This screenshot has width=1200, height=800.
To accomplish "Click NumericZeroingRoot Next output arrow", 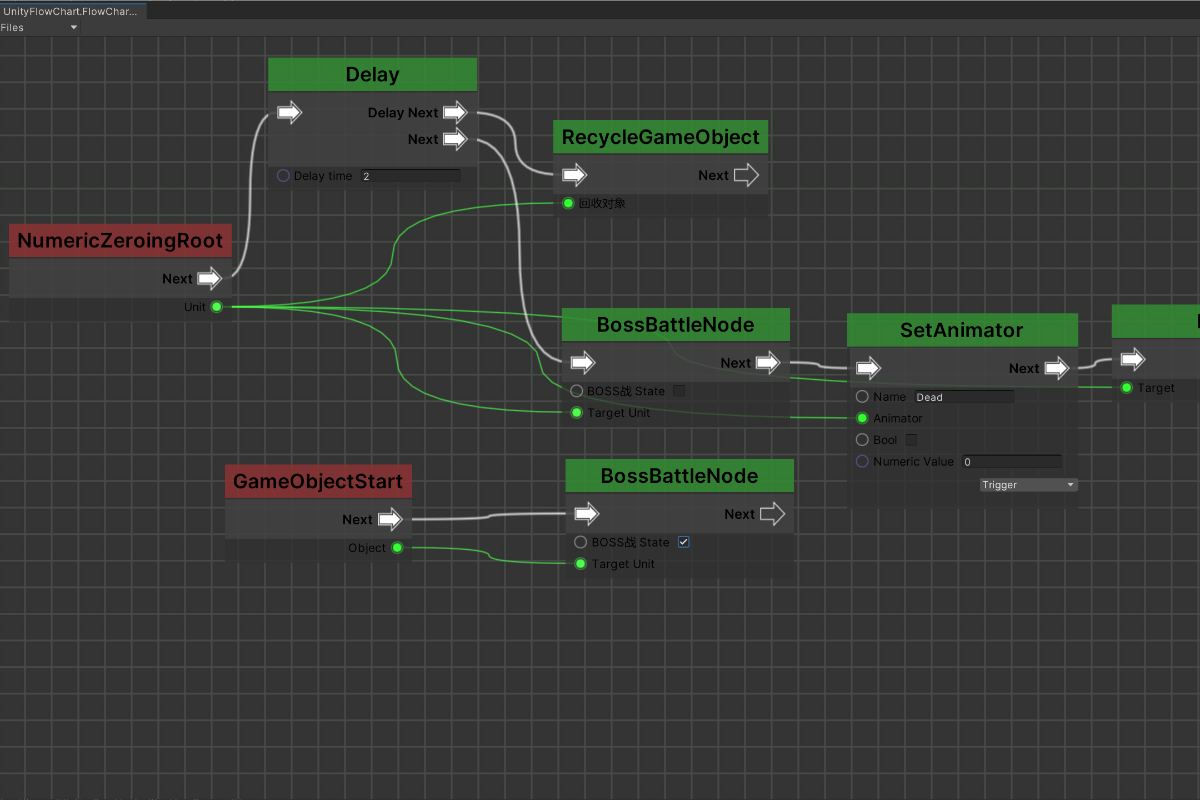I will point(209,278).
